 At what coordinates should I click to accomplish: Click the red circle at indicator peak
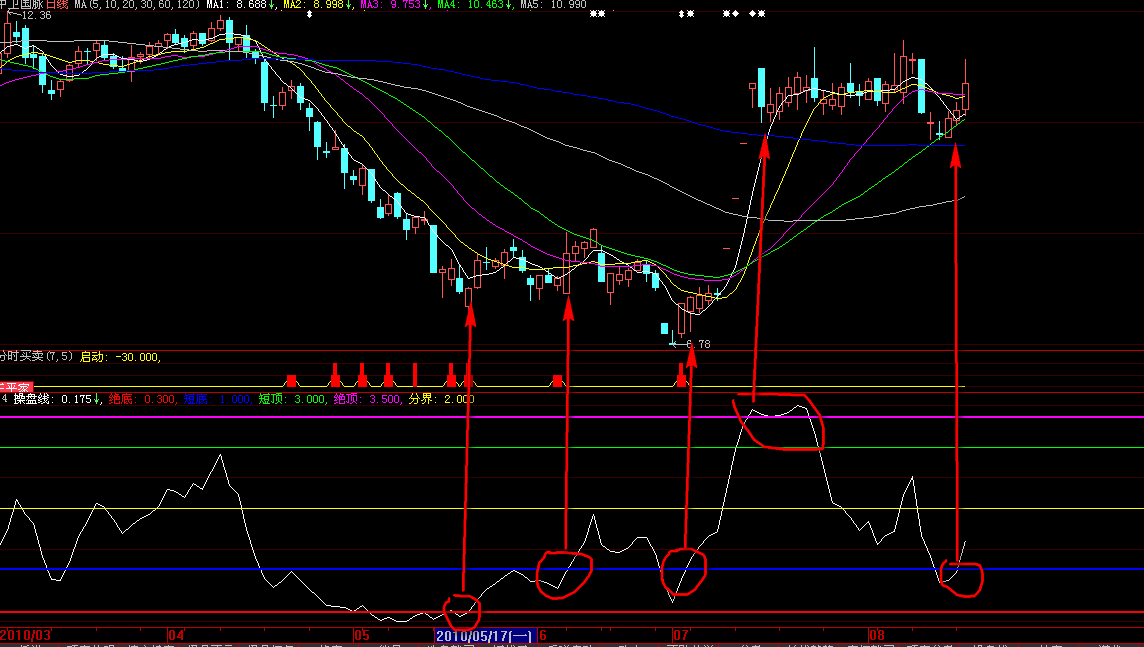click(x=780, y=421)
